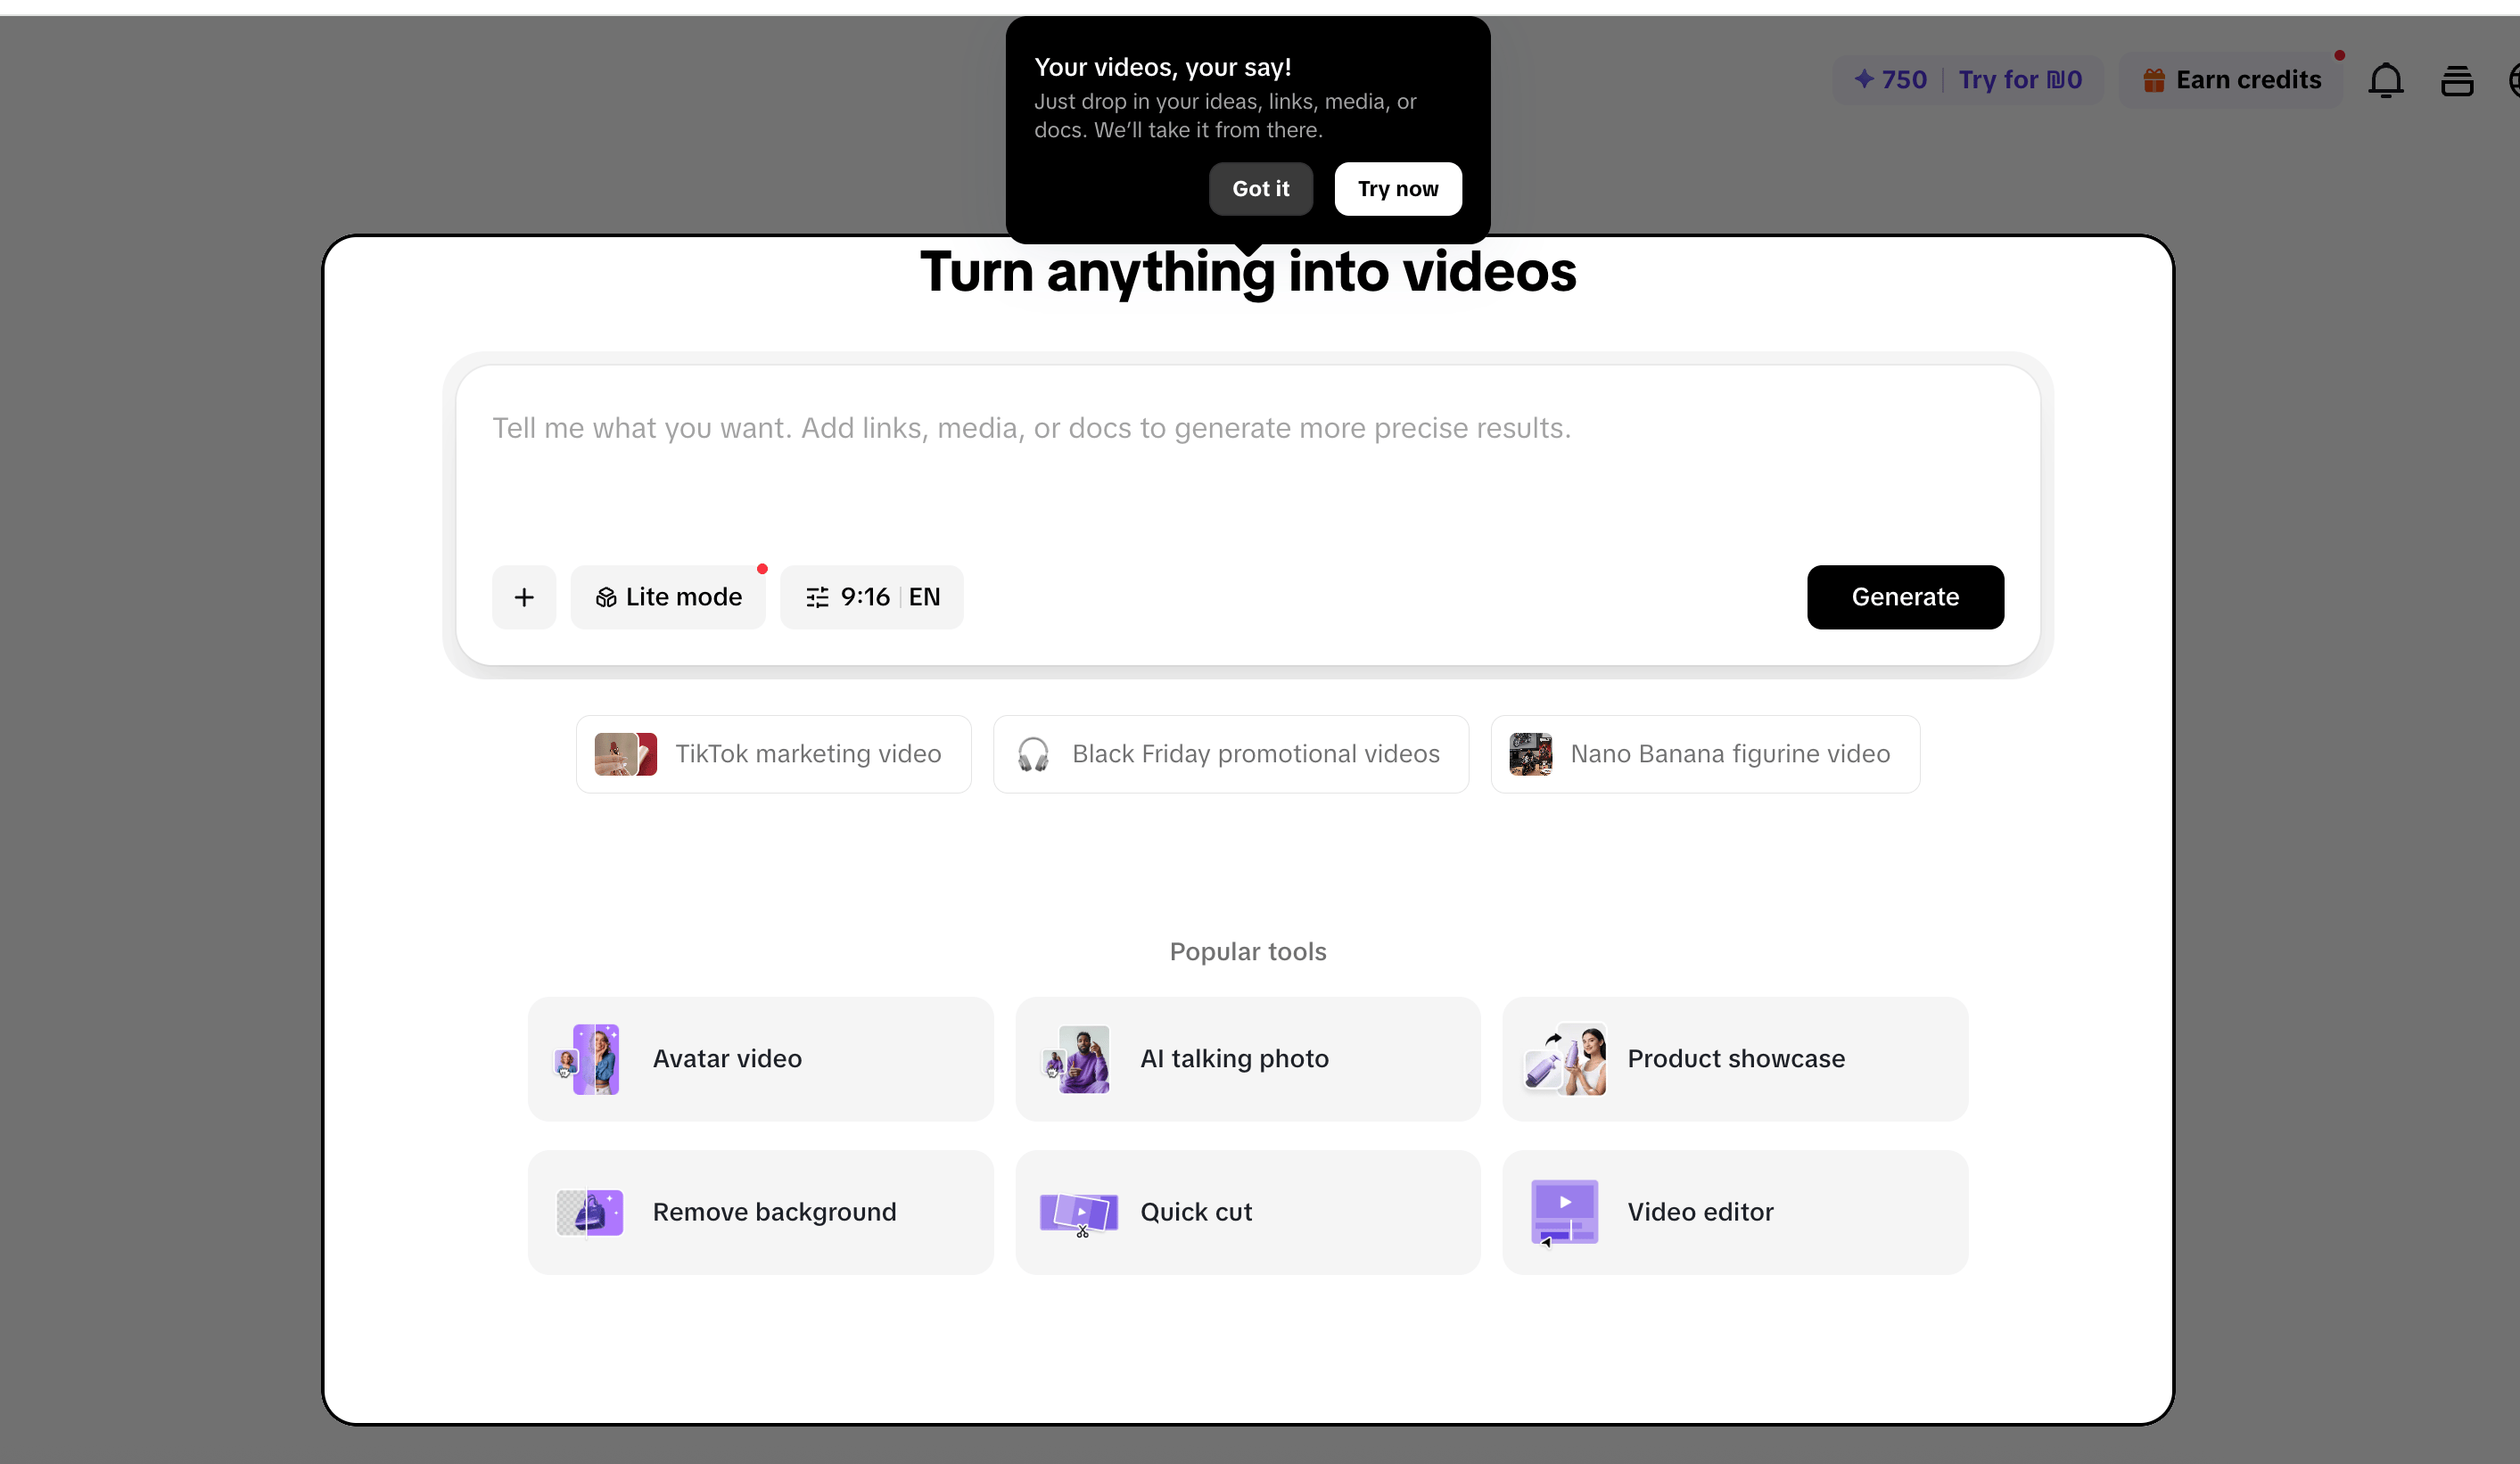Click the 750 credits indicator
This screenshot has height=1464, width=2520.
click(1890, 80)
